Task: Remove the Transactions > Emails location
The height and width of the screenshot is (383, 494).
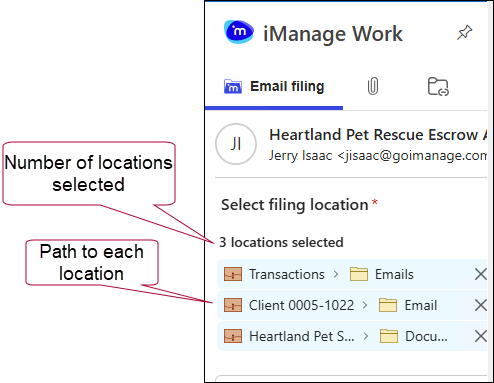Action: tap(480, 275)
